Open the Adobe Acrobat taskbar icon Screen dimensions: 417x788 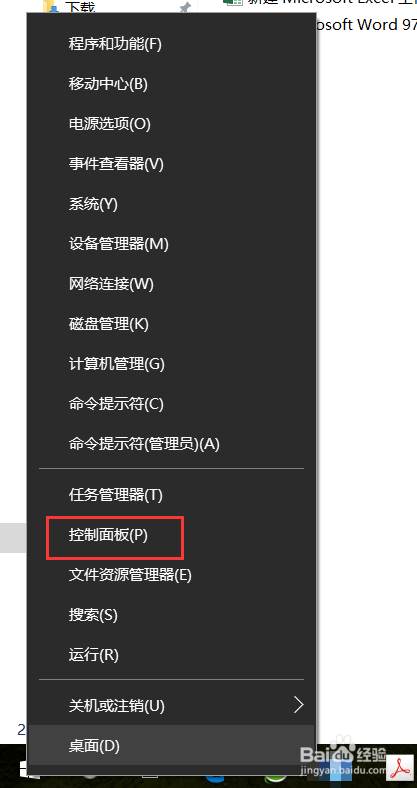401,769
